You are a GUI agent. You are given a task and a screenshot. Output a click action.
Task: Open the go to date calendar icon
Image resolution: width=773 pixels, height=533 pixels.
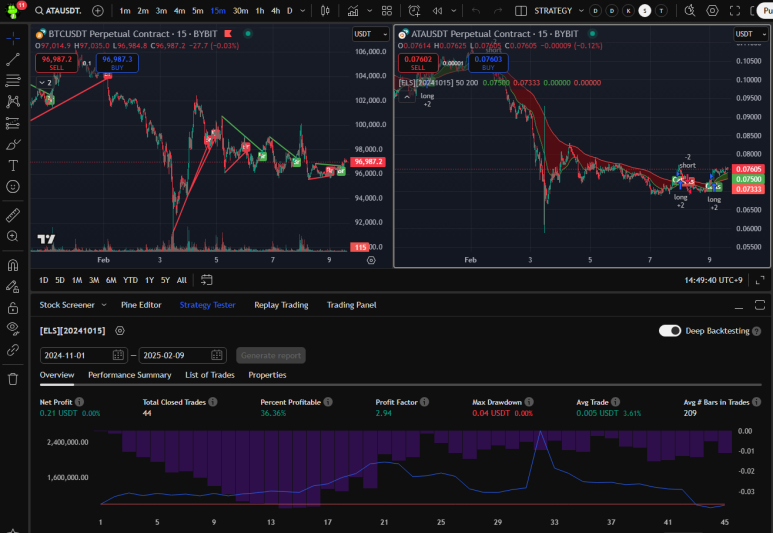click(x=207, y=280)
